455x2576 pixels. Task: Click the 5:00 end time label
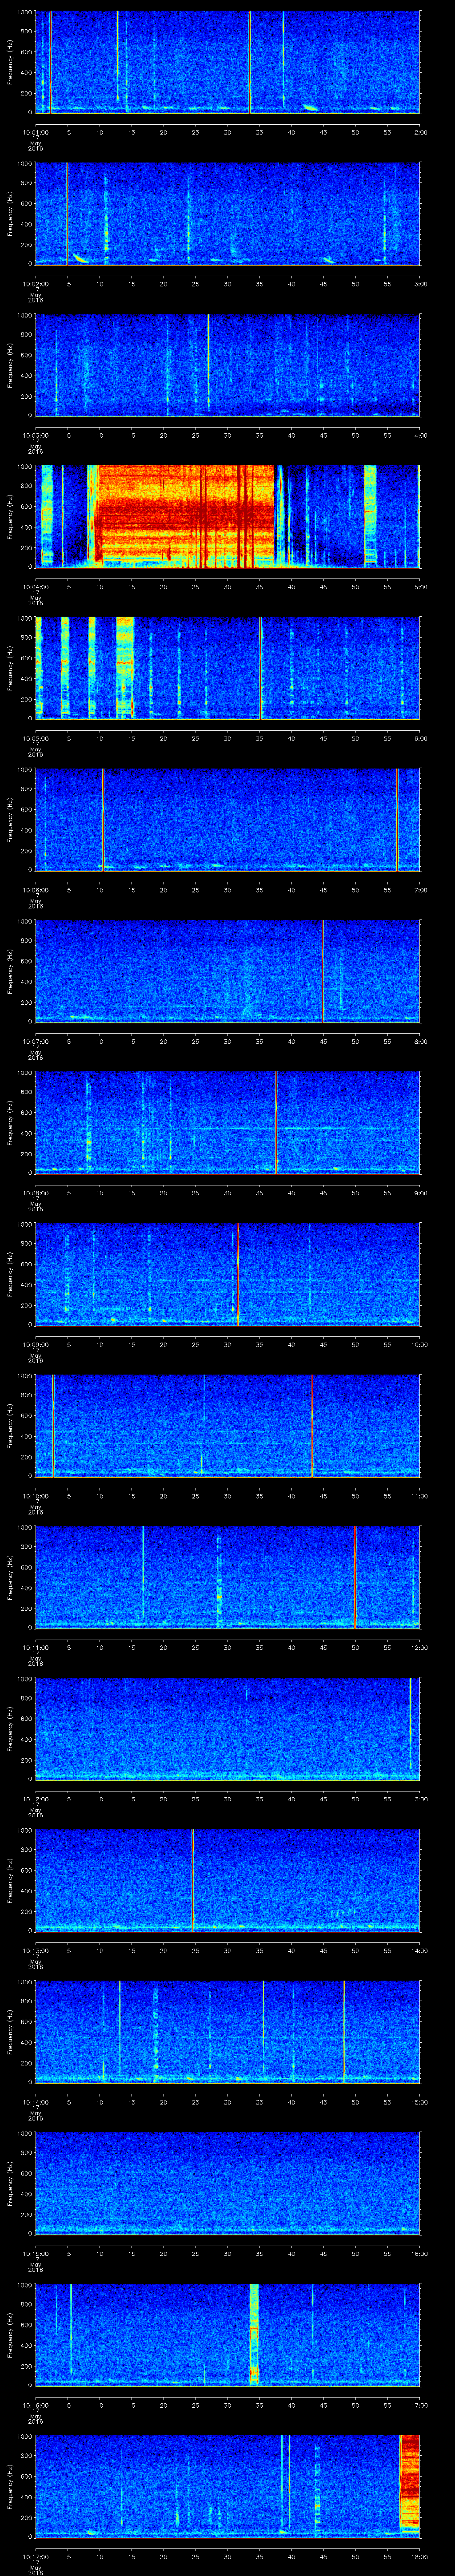420,587
